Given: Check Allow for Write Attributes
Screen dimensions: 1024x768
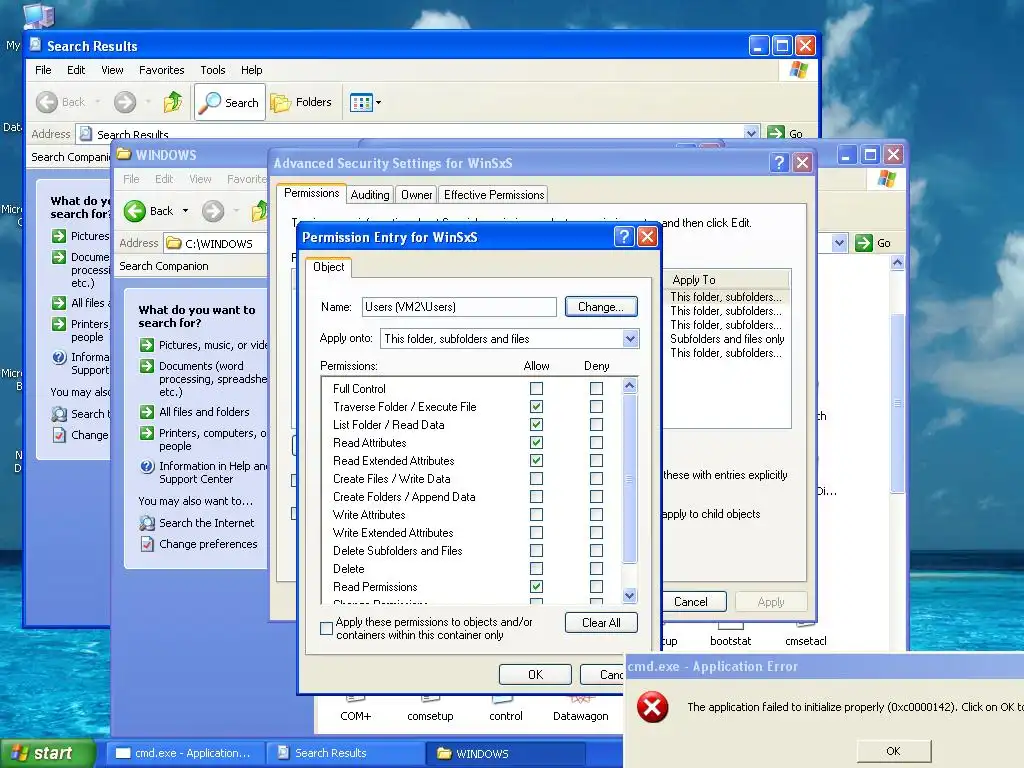Looking at the screenshot, I should (x=536, y=515).
